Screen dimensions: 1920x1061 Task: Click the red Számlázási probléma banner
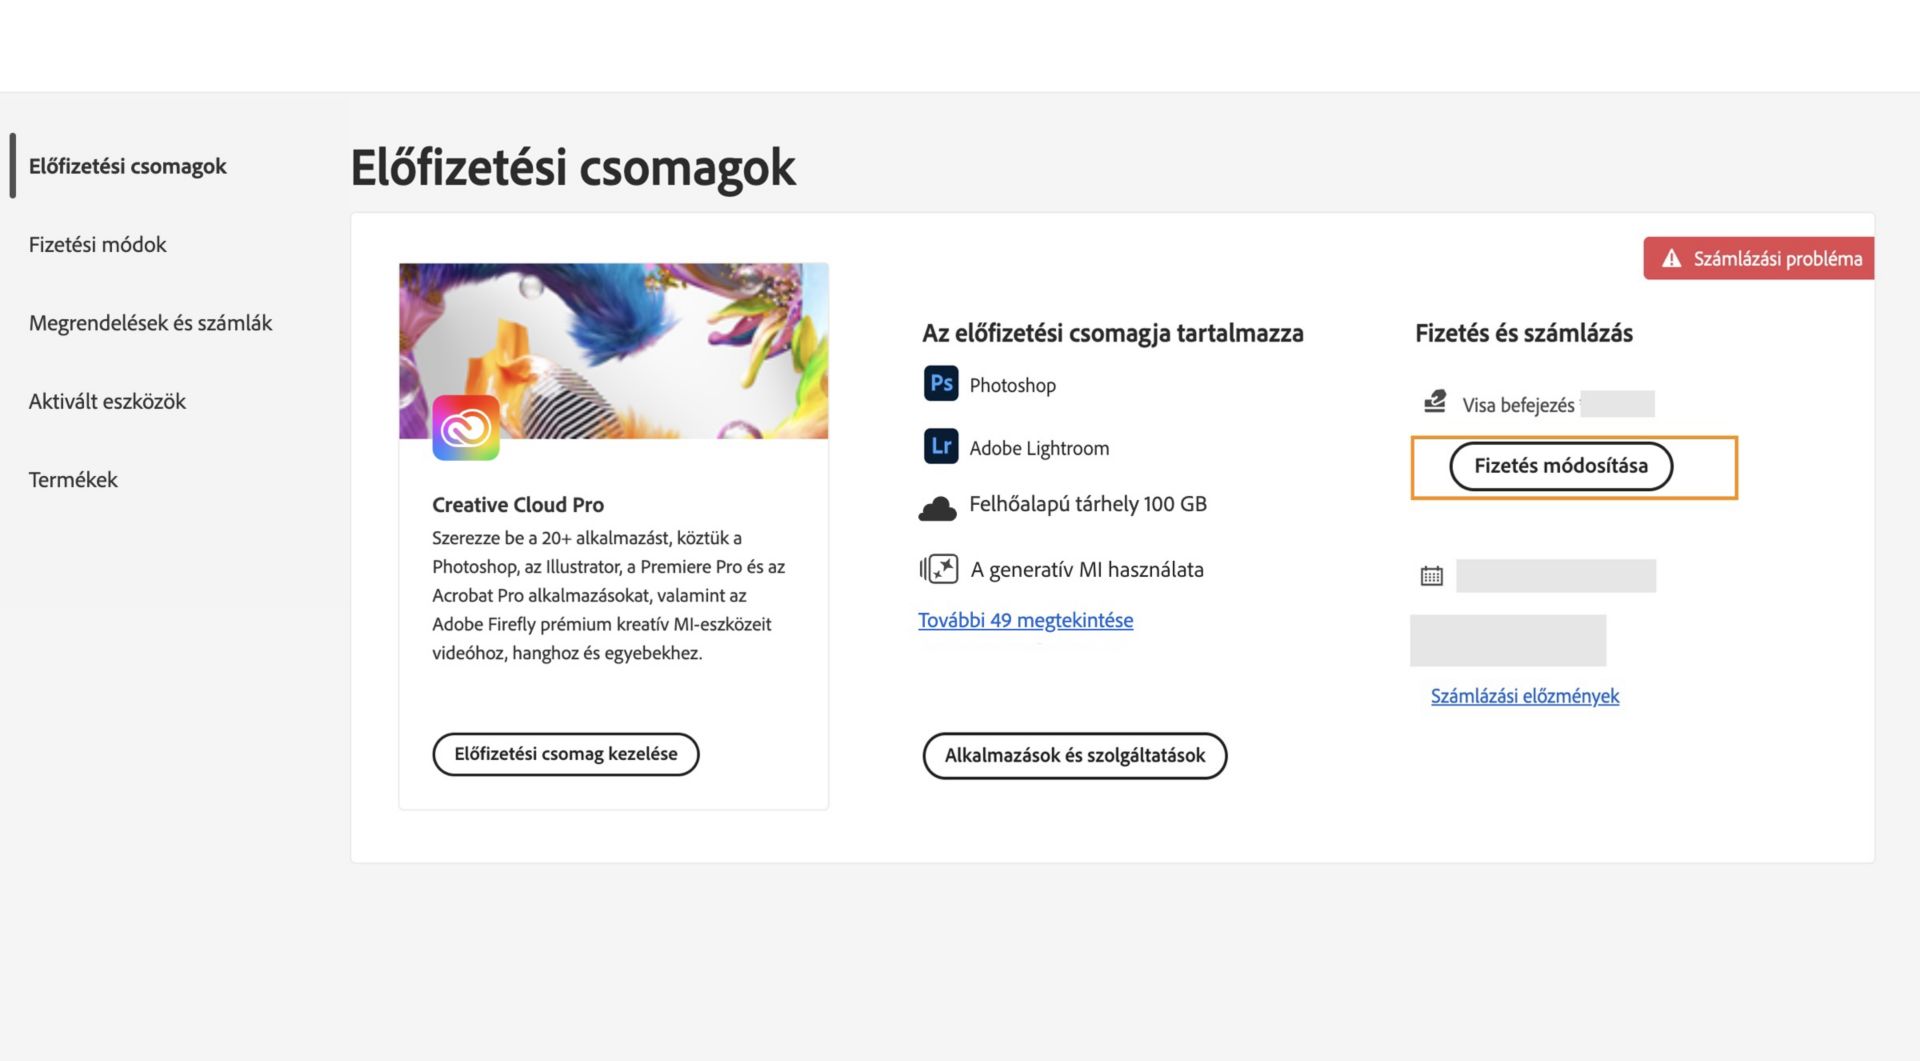(1758, 258)
